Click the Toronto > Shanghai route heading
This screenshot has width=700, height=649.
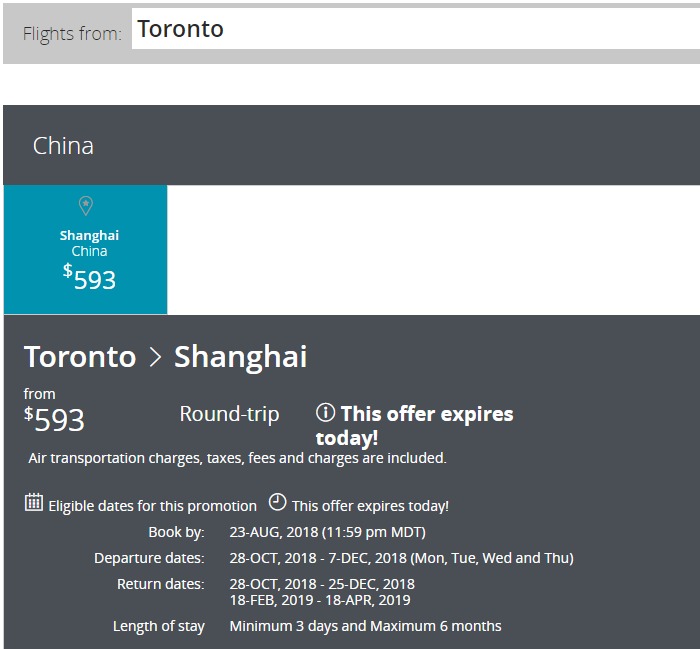click(x=166, y=357)
